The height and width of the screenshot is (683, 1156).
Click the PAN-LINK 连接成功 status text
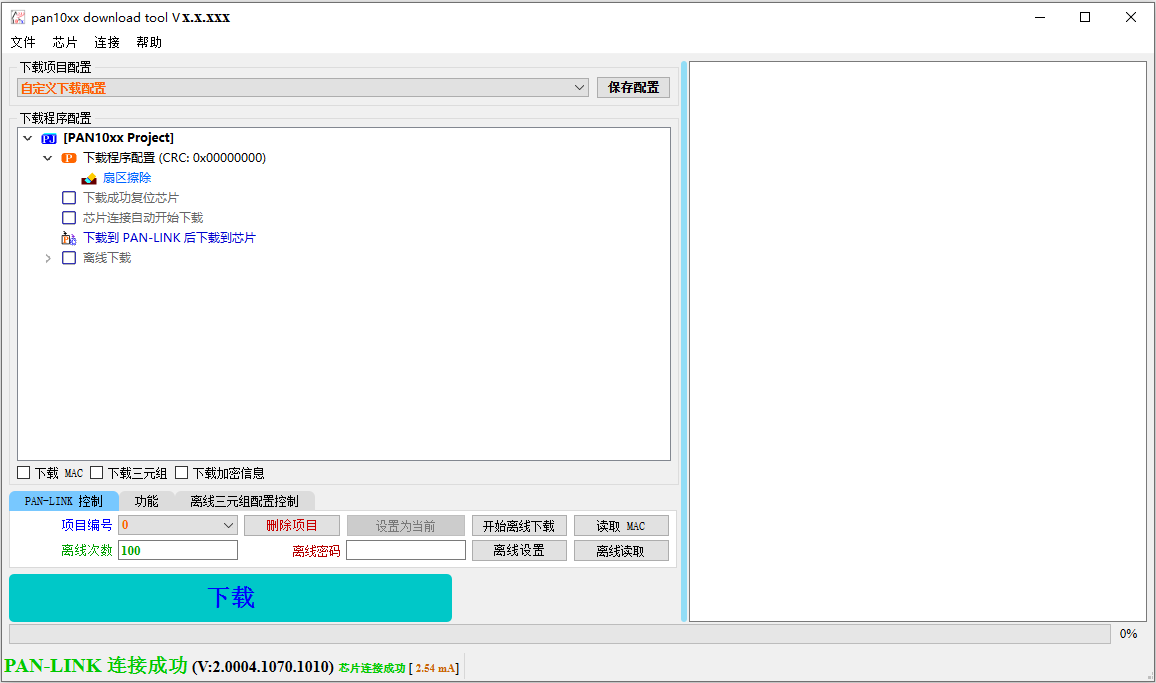pos(96,665)
